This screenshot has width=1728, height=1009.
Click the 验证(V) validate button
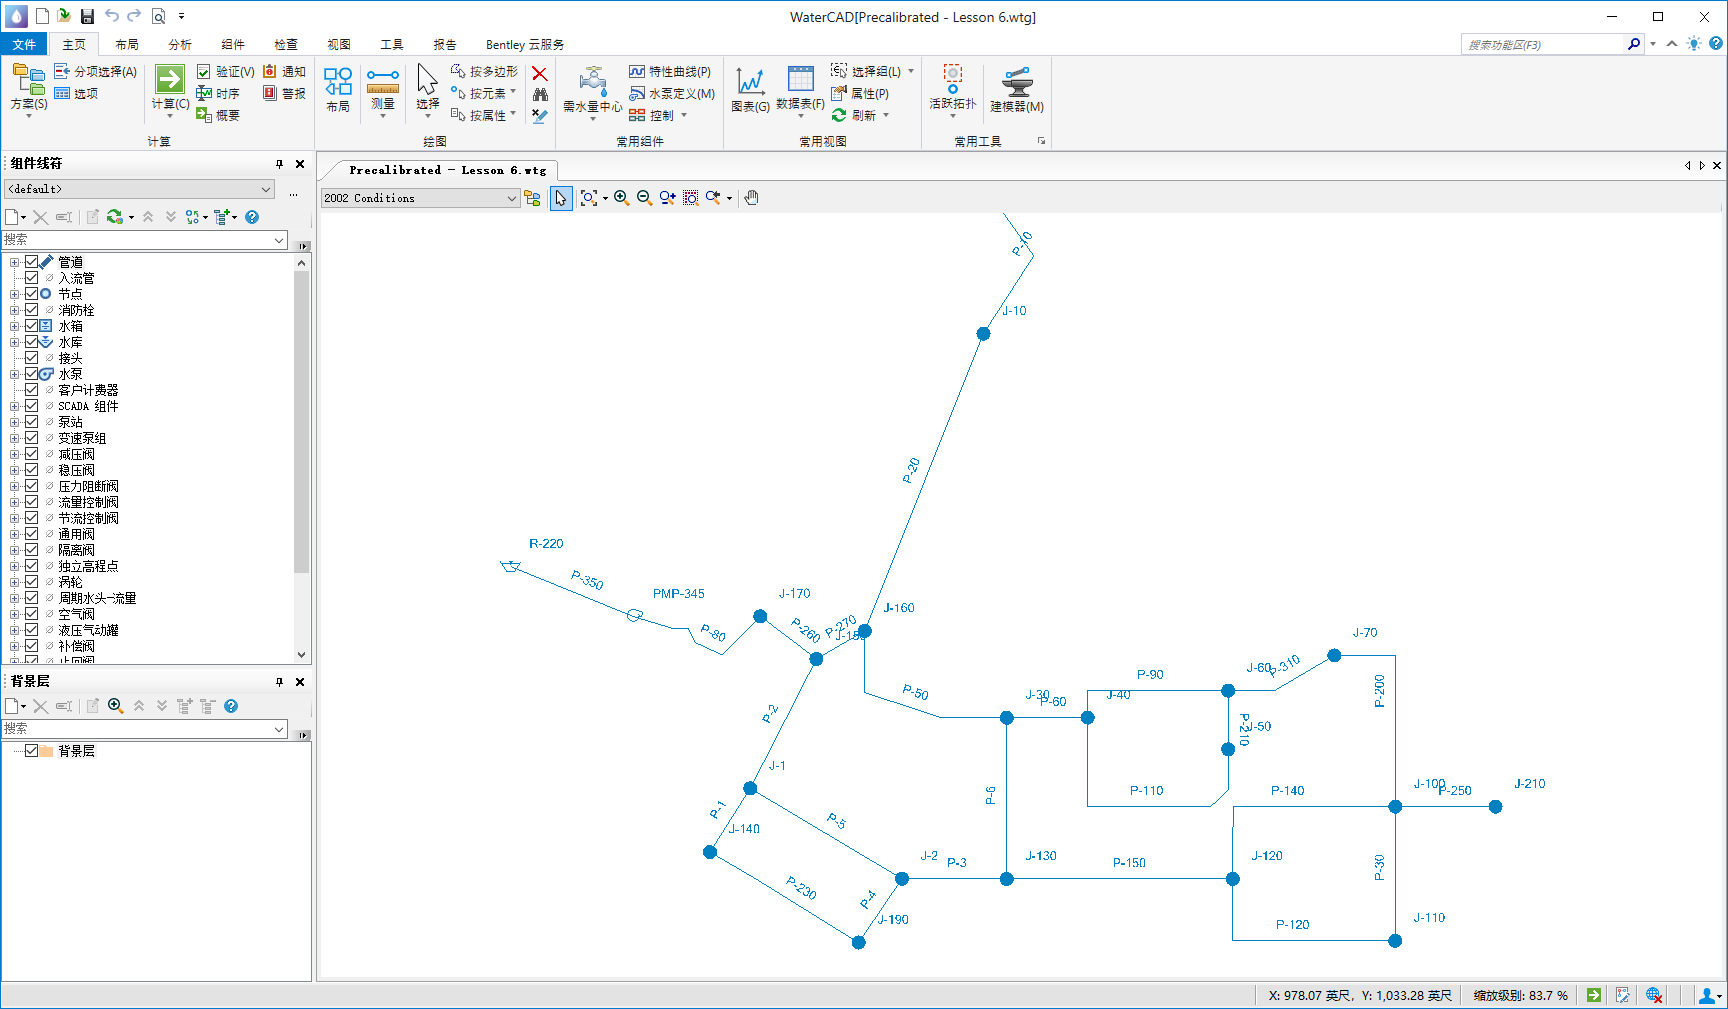tap(226, 72)
